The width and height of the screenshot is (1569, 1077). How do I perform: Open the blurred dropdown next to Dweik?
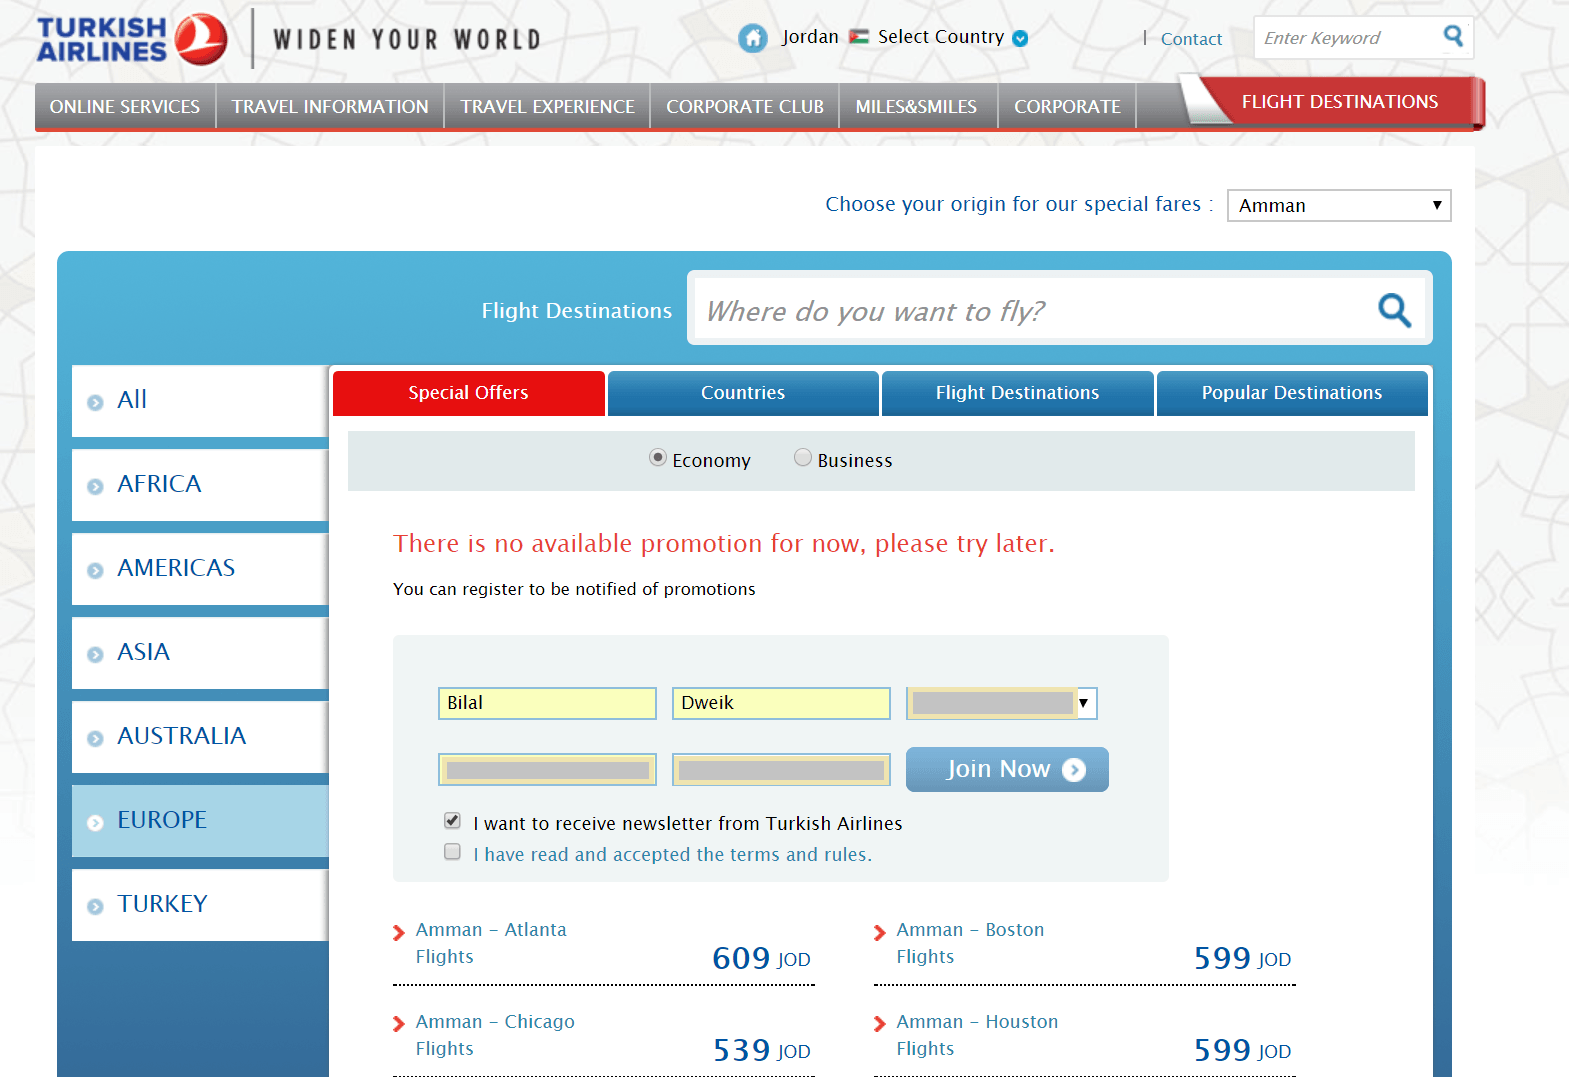[1002, 703]
